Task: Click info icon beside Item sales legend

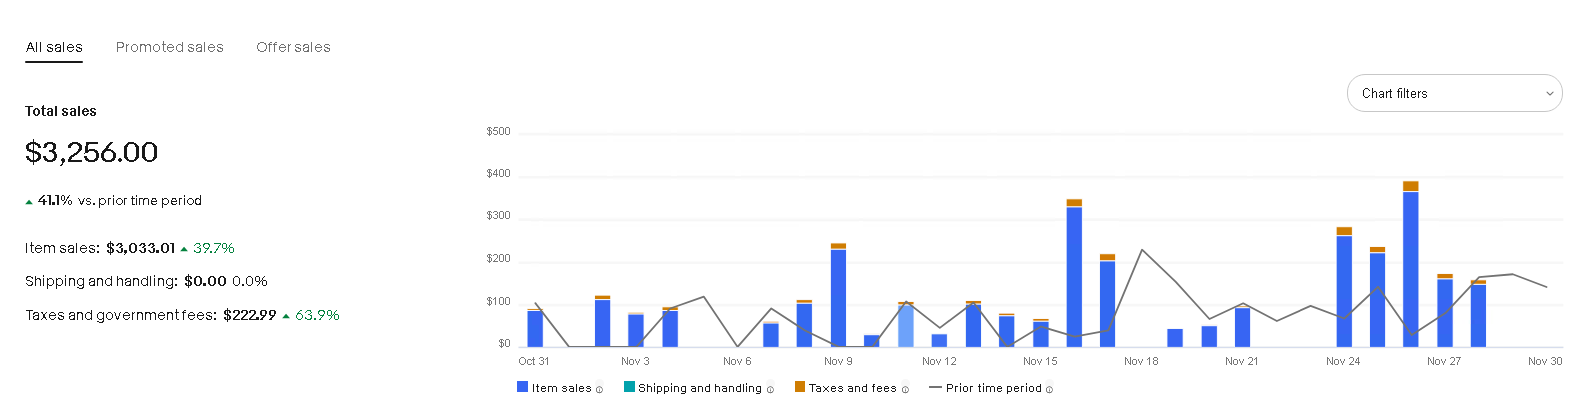Action: coord(599,390)
